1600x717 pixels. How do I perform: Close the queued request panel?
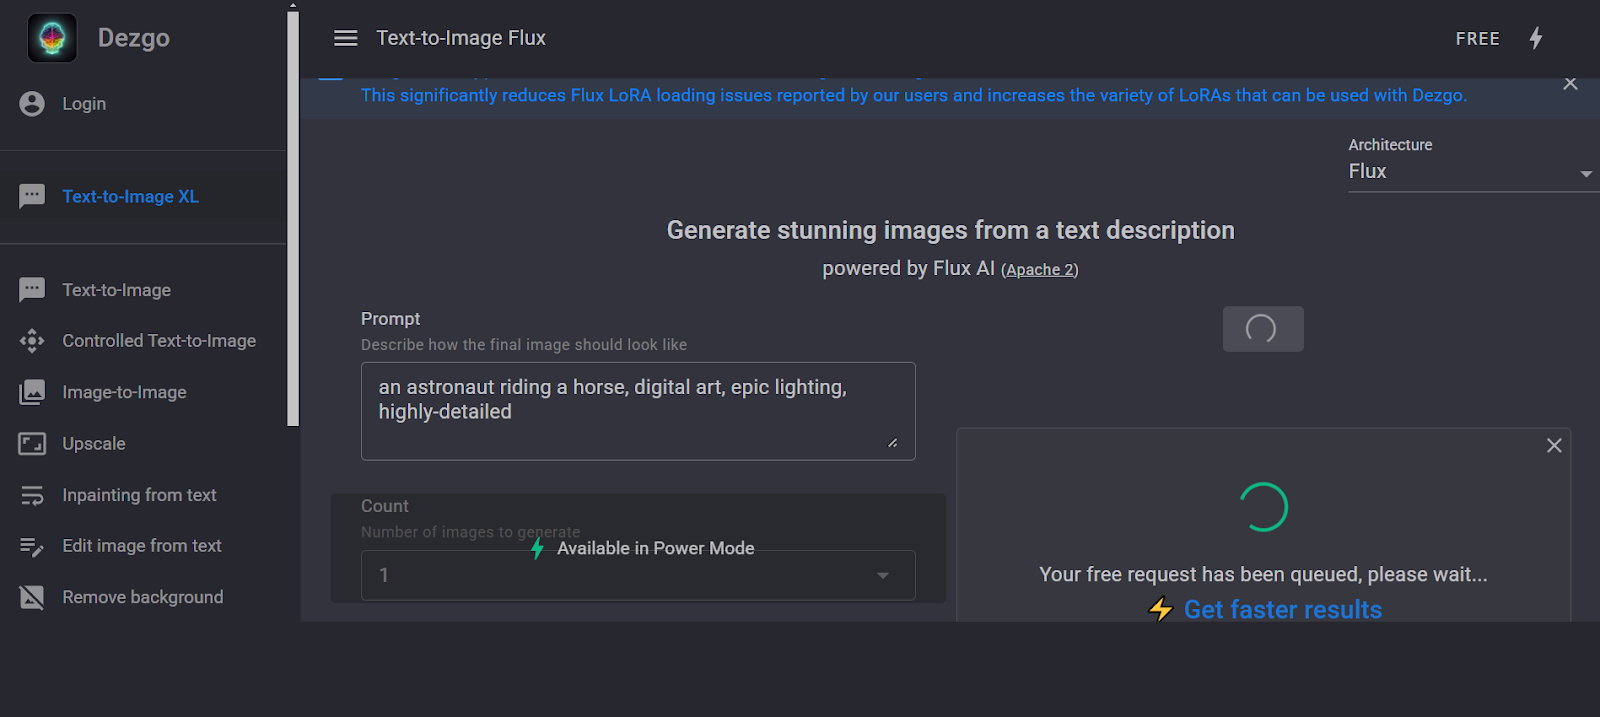[x=1554, y=445]
